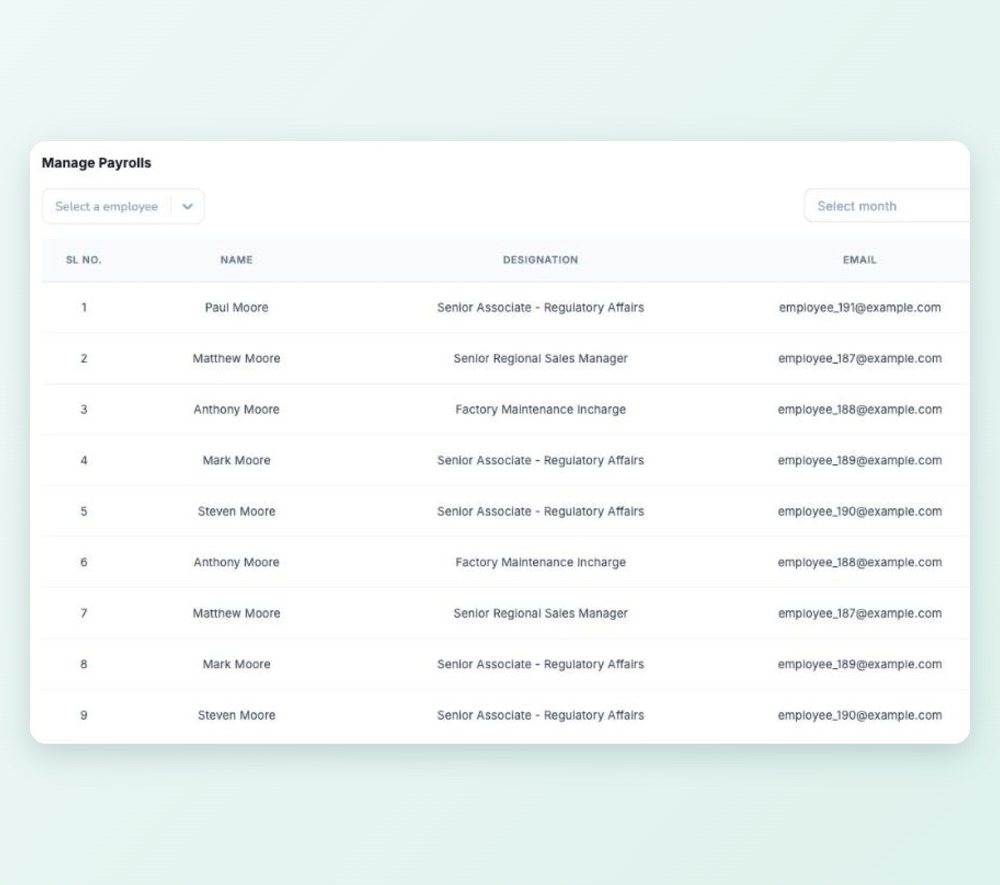Image resolution: width=1000 pixels, height=885 pixels.
Task: Click row 8 email employee_189@example.com
Action: [860, 664]
